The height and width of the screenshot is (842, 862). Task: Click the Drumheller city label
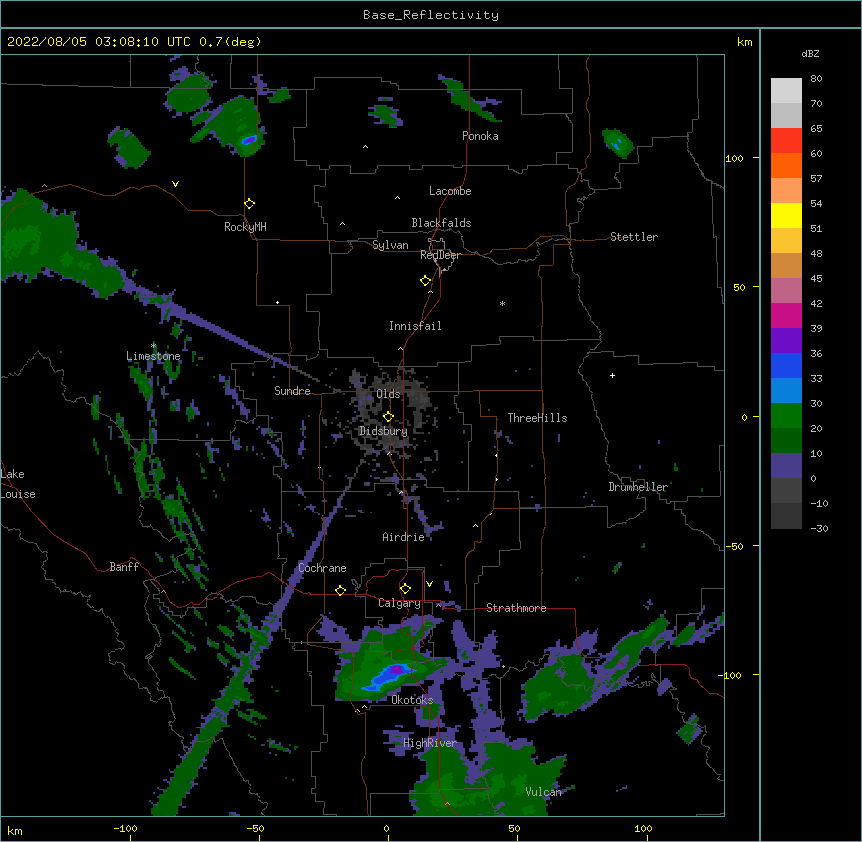[638, 487]
